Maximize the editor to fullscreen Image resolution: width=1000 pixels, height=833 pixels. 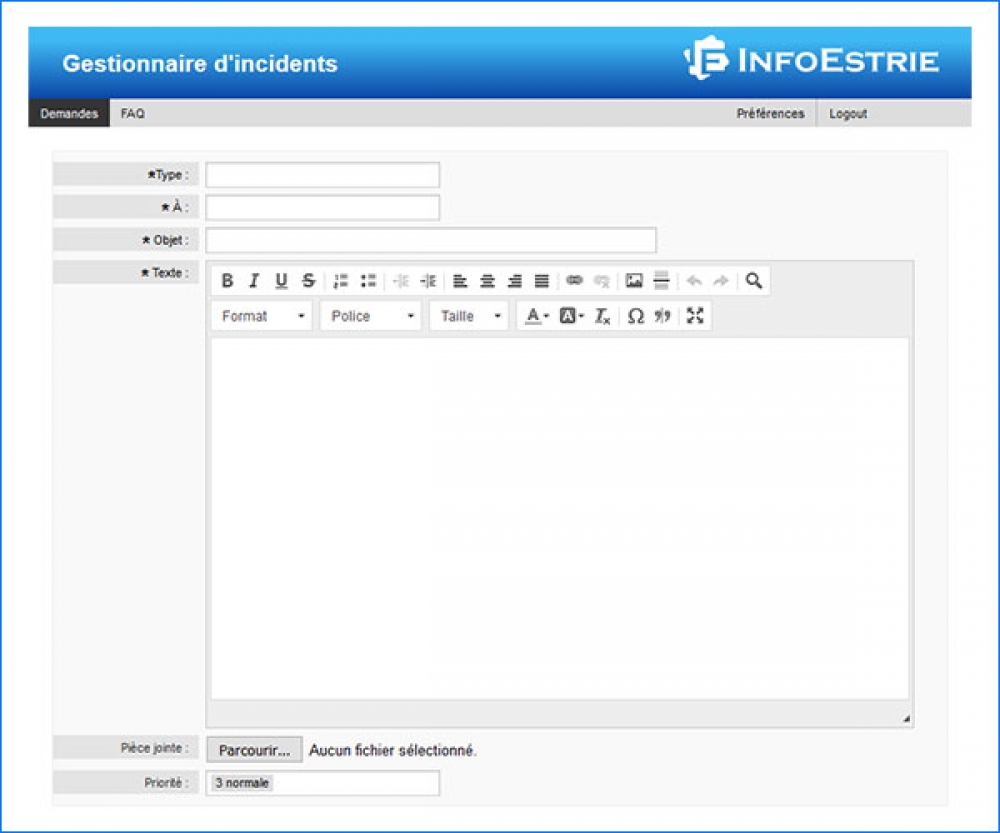695,315
